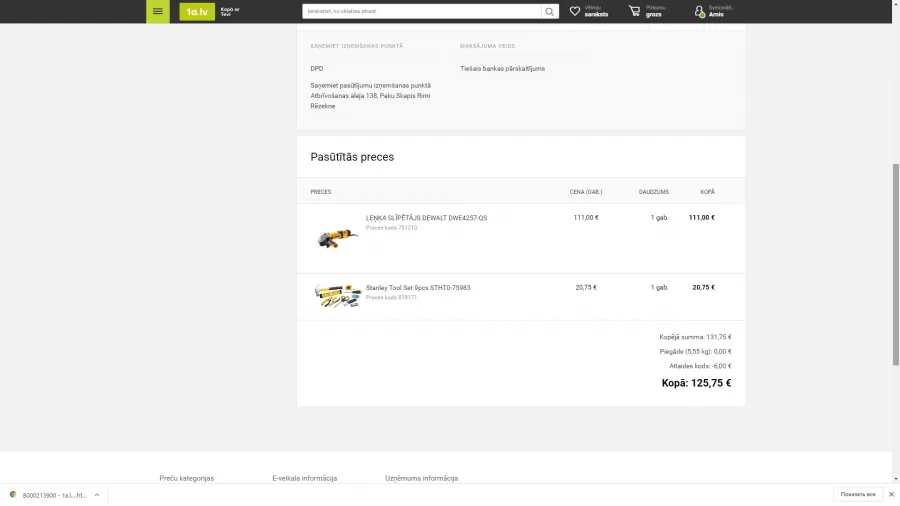Click the Chrome icon of the downloaded file
Viewport: 900px width, 506px height.
point(13,495)
